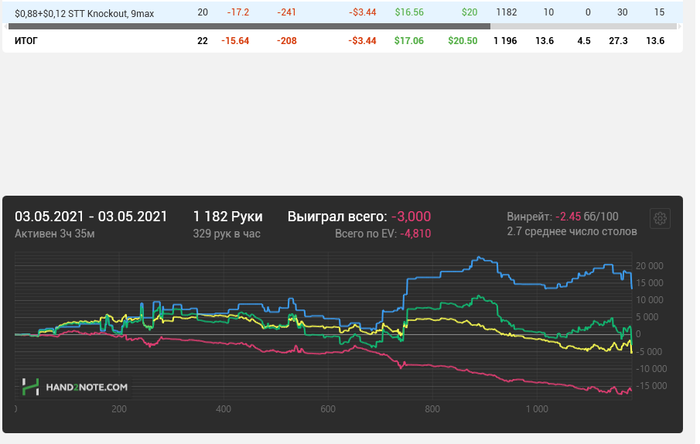Click the $20 cell in the Knockout row
Screen dimensions: 700x444
(x=469, y=12)
